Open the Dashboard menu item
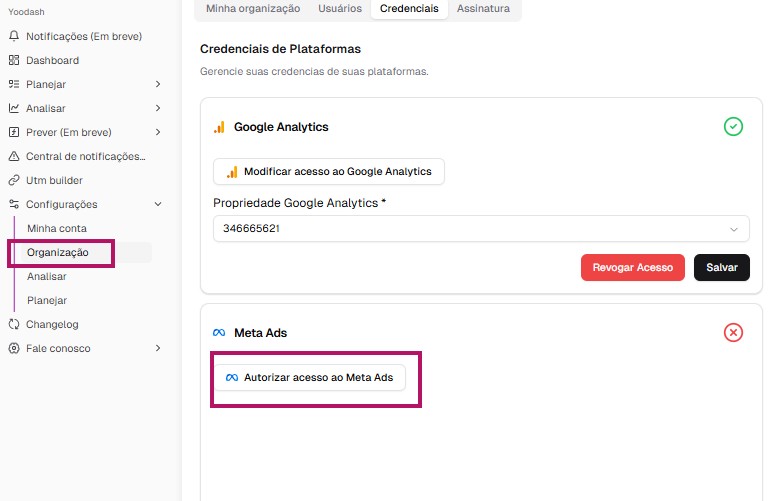The width and height of the screenshot is (770, 501). point(53,60)
